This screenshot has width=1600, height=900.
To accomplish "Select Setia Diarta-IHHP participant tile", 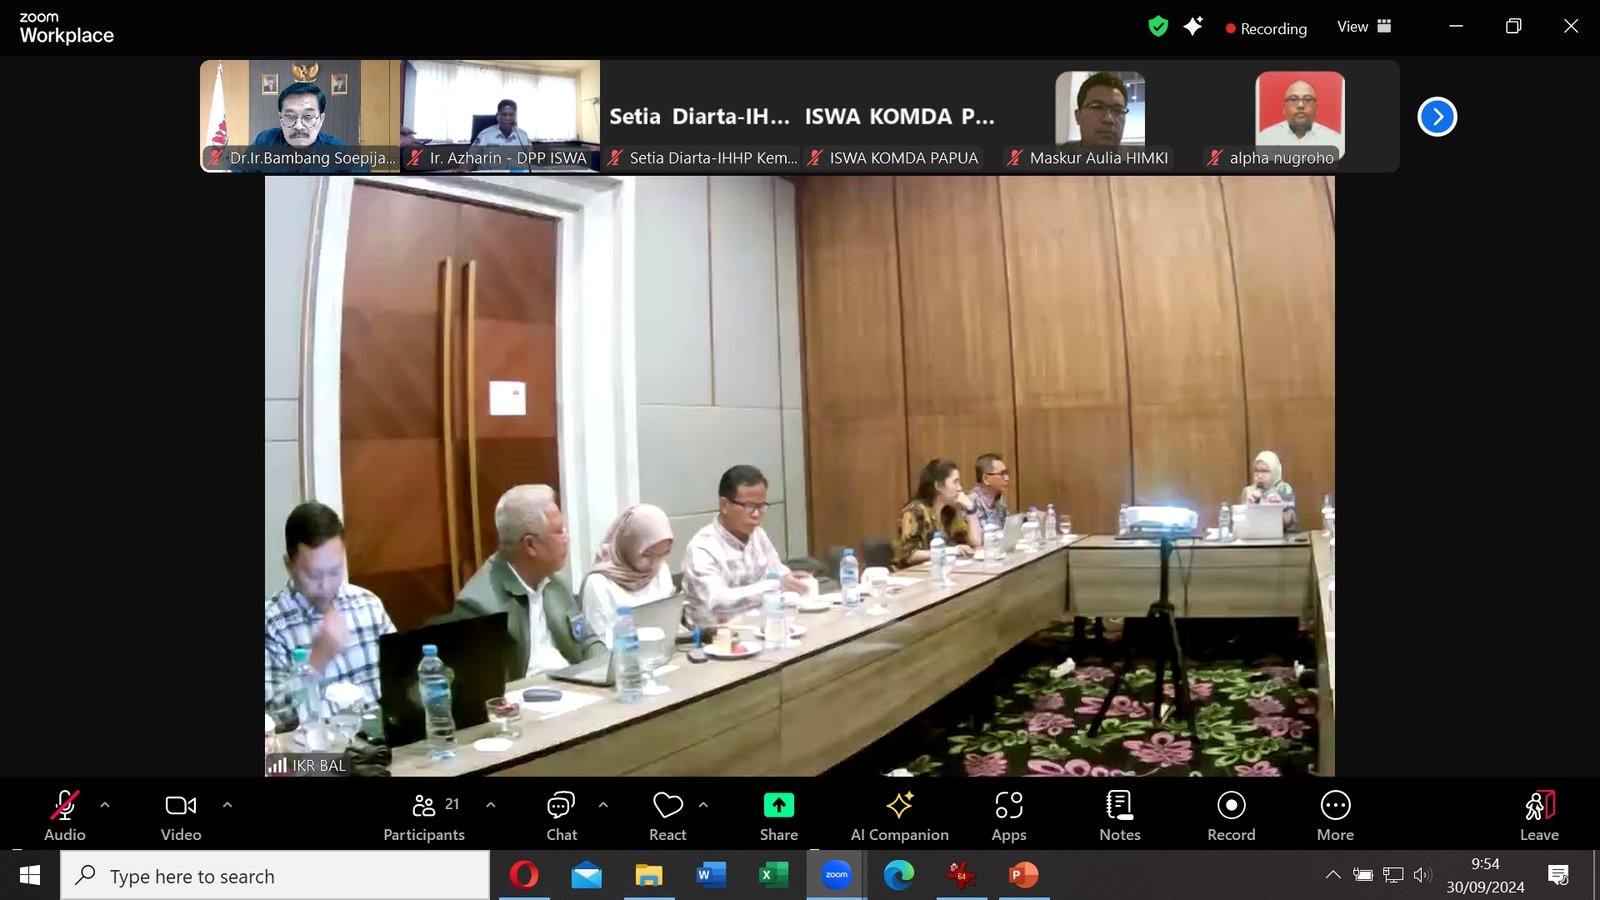I will [x=700, y=116].
